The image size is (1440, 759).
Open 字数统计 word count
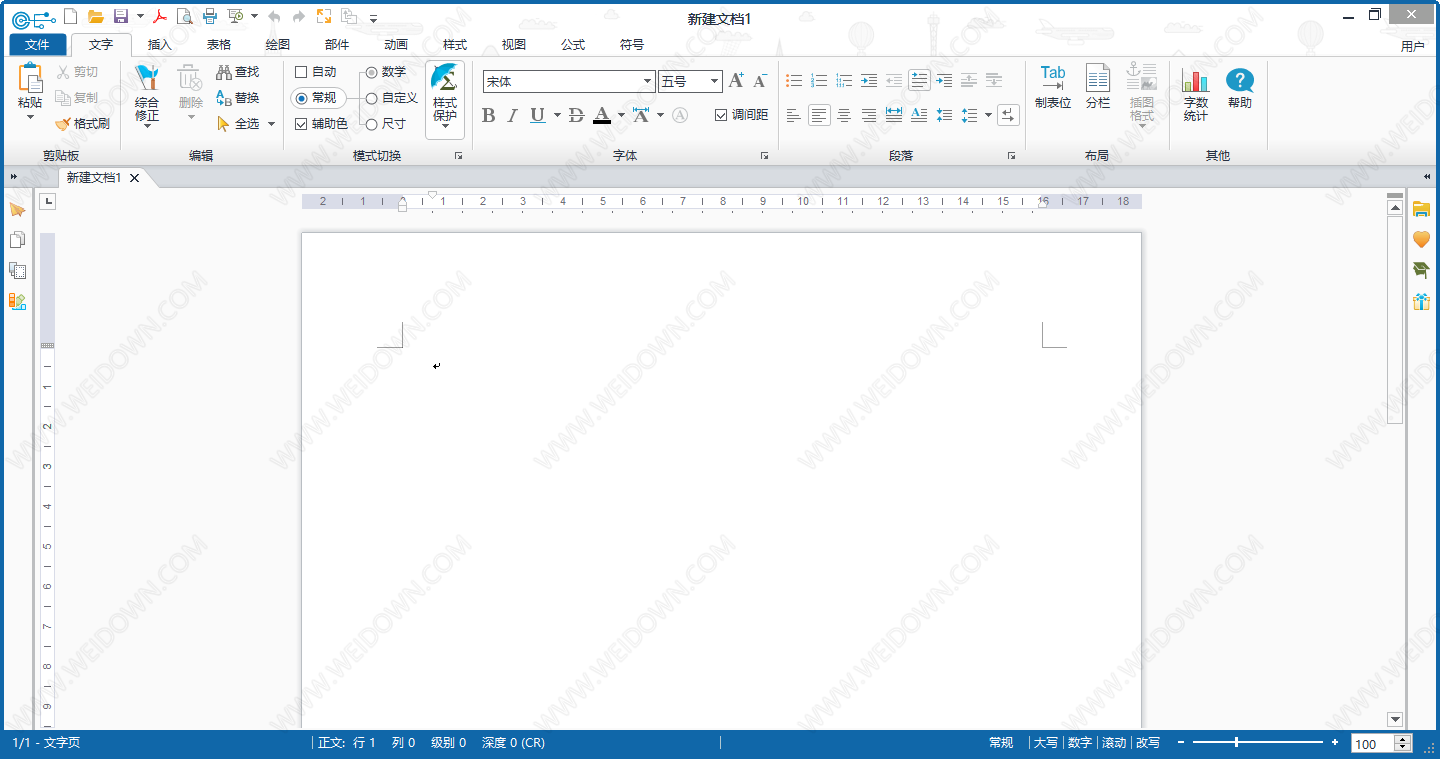coord(1195,94)
